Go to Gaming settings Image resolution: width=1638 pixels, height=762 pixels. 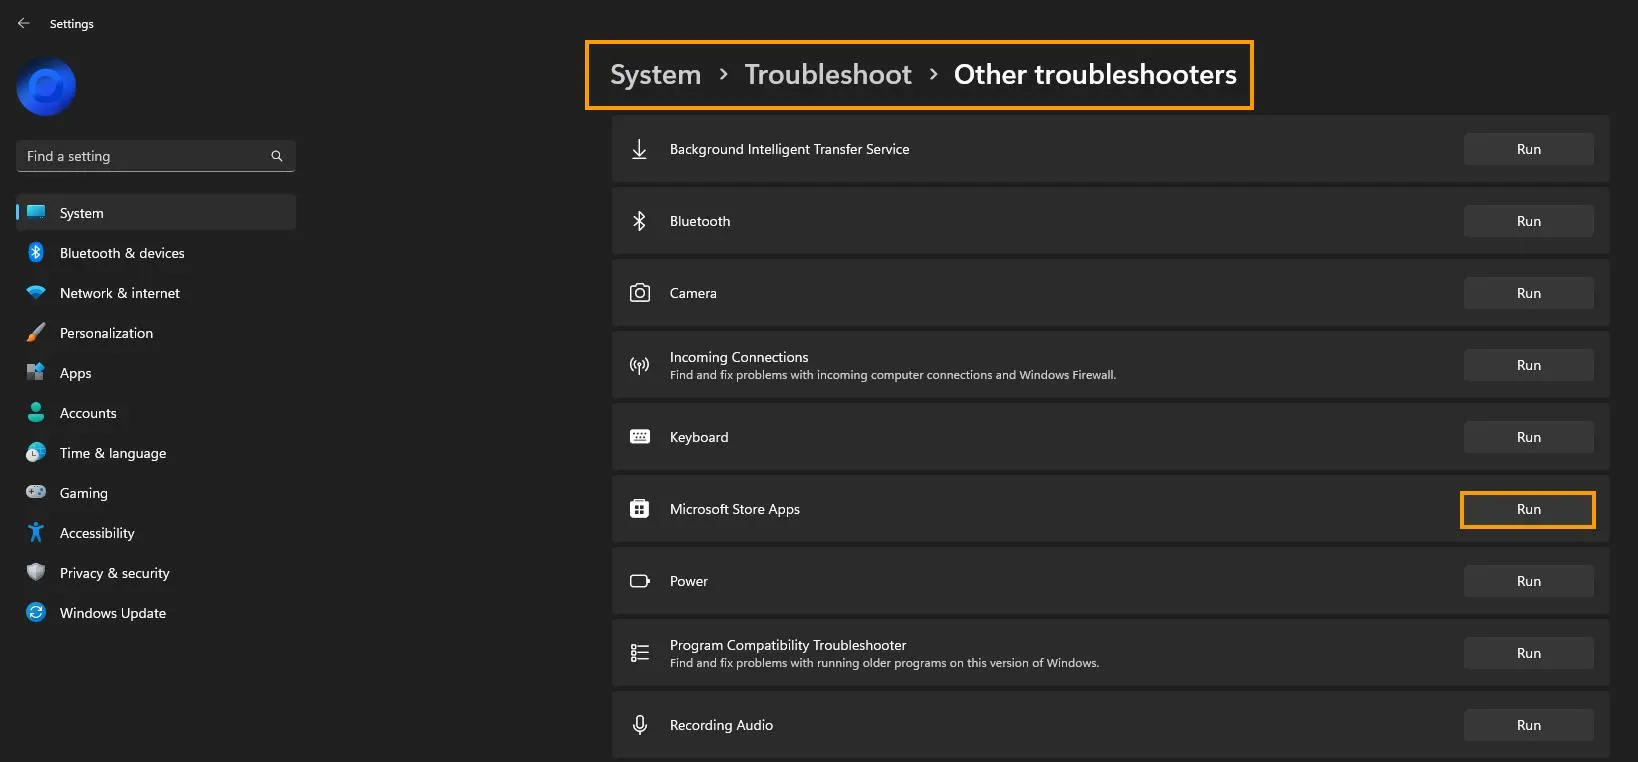156,492
